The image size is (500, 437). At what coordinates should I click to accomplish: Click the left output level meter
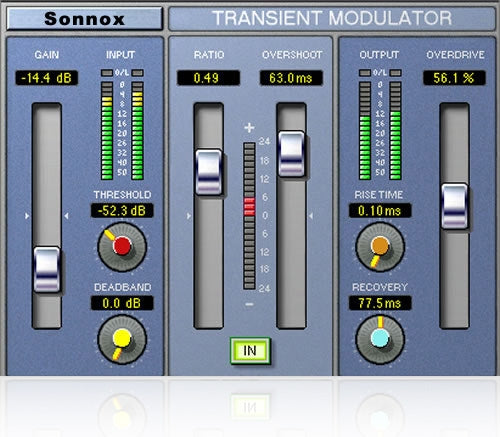[x=365, y=130]
